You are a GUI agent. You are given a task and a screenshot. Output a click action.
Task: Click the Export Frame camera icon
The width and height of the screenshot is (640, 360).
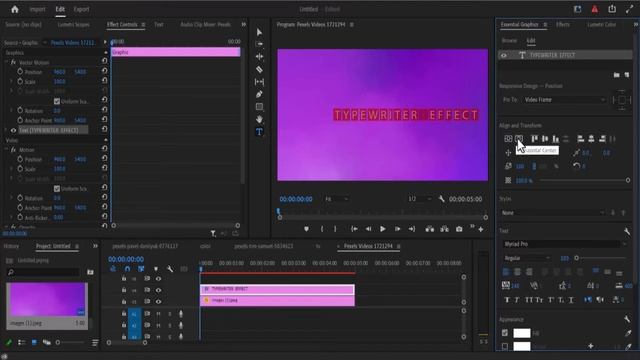coord(459,229)
